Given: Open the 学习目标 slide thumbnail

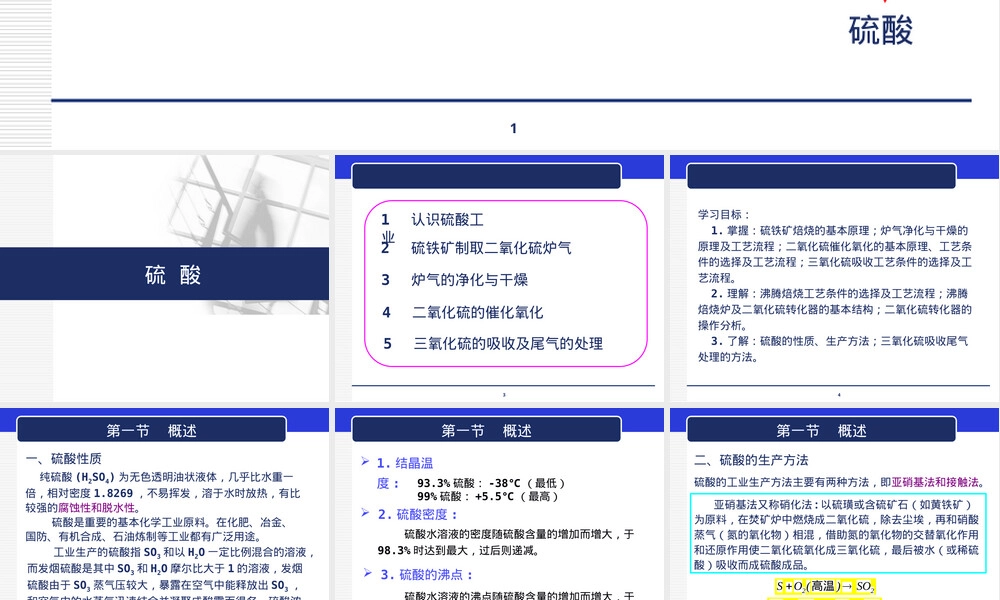Looking at the screenshot, I should click(835, 278).
